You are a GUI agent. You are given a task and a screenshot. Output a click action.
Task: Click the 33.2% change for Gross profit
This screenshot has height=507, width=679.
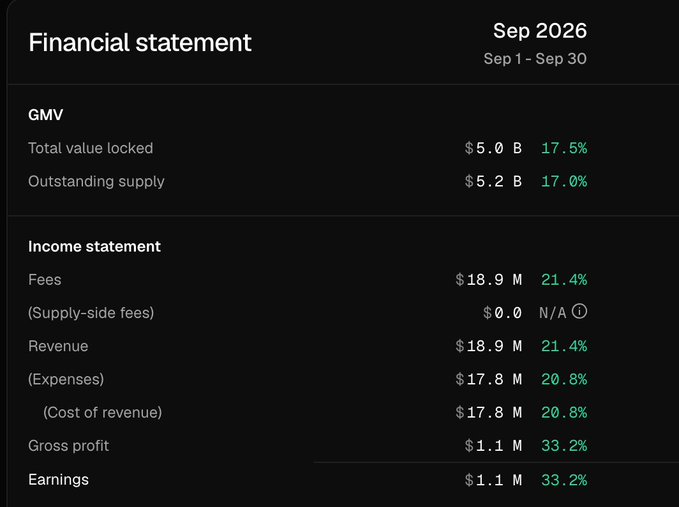click(x=564, y=446)
